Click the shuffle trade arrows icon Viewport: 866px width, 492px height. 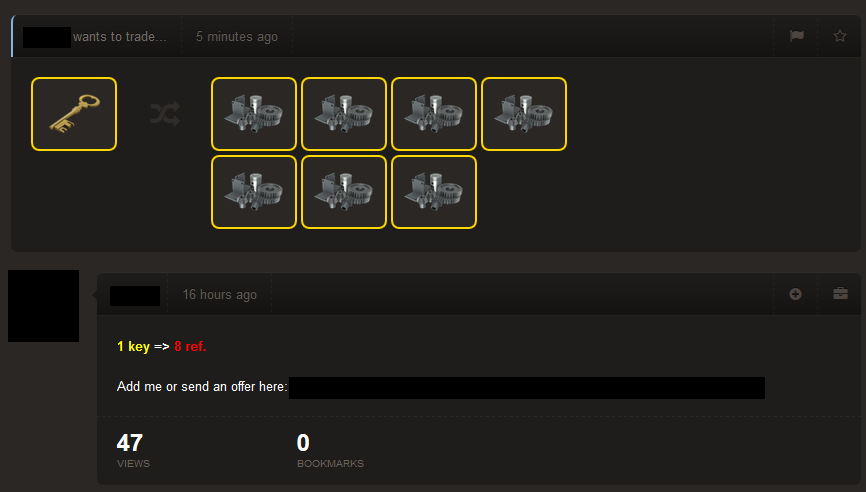click(x=165, y=114)
